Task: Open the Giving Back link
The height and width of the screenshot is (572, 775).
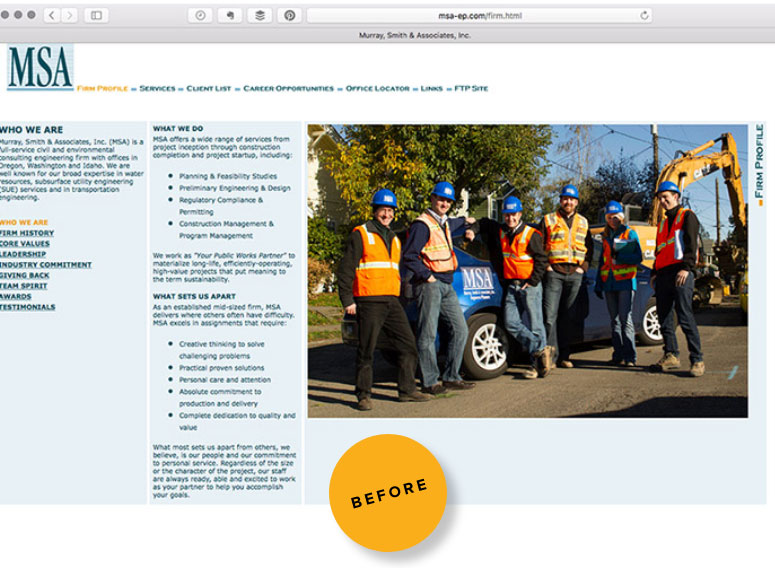Action: pyautogui.click(x=25, y=275)
